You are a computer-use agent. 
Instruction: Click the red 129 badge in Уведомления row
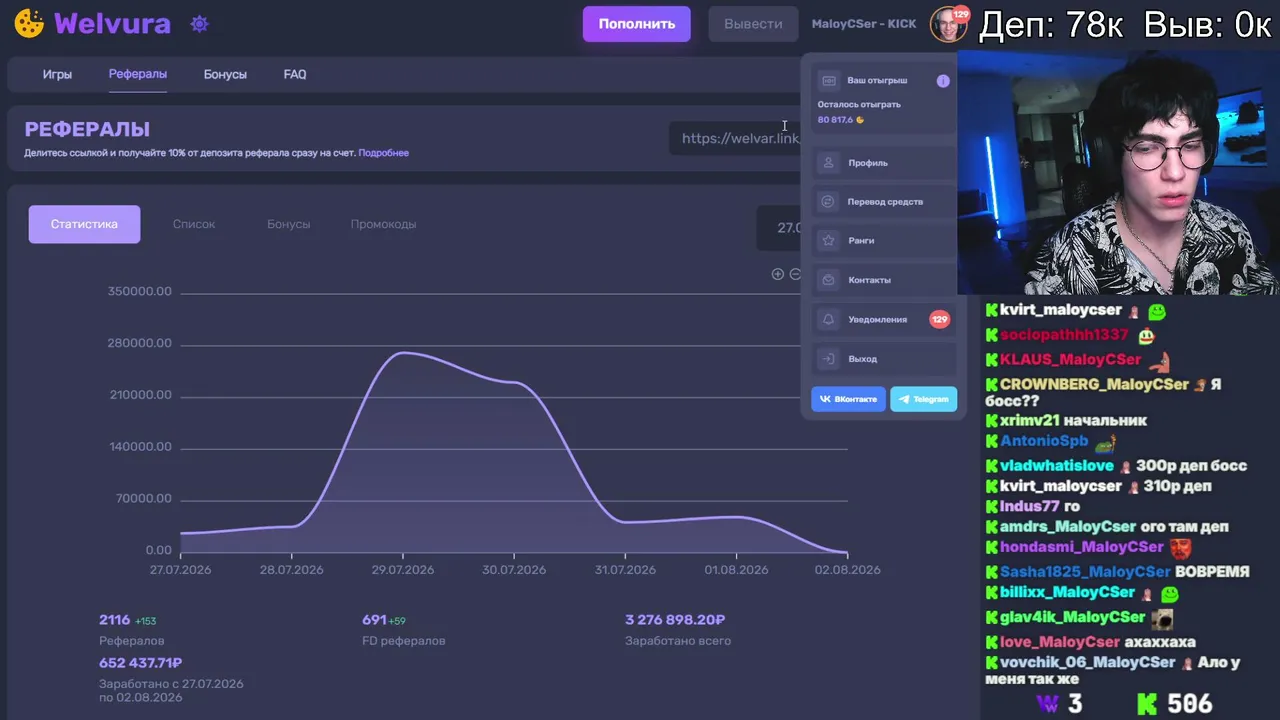pyautogui.click(x=939, y=320)
